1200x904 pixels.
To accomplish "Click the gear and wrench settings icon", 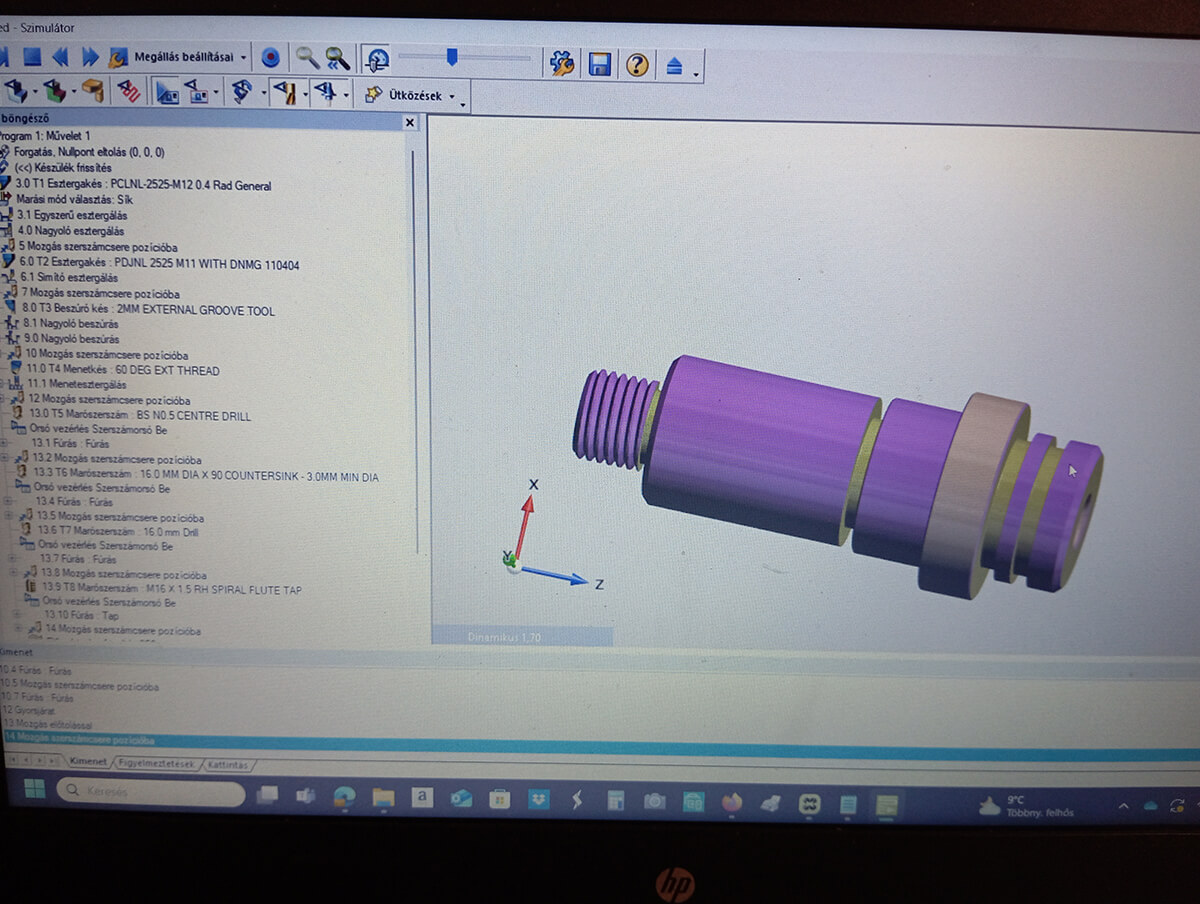I will [x=562, y=64].
